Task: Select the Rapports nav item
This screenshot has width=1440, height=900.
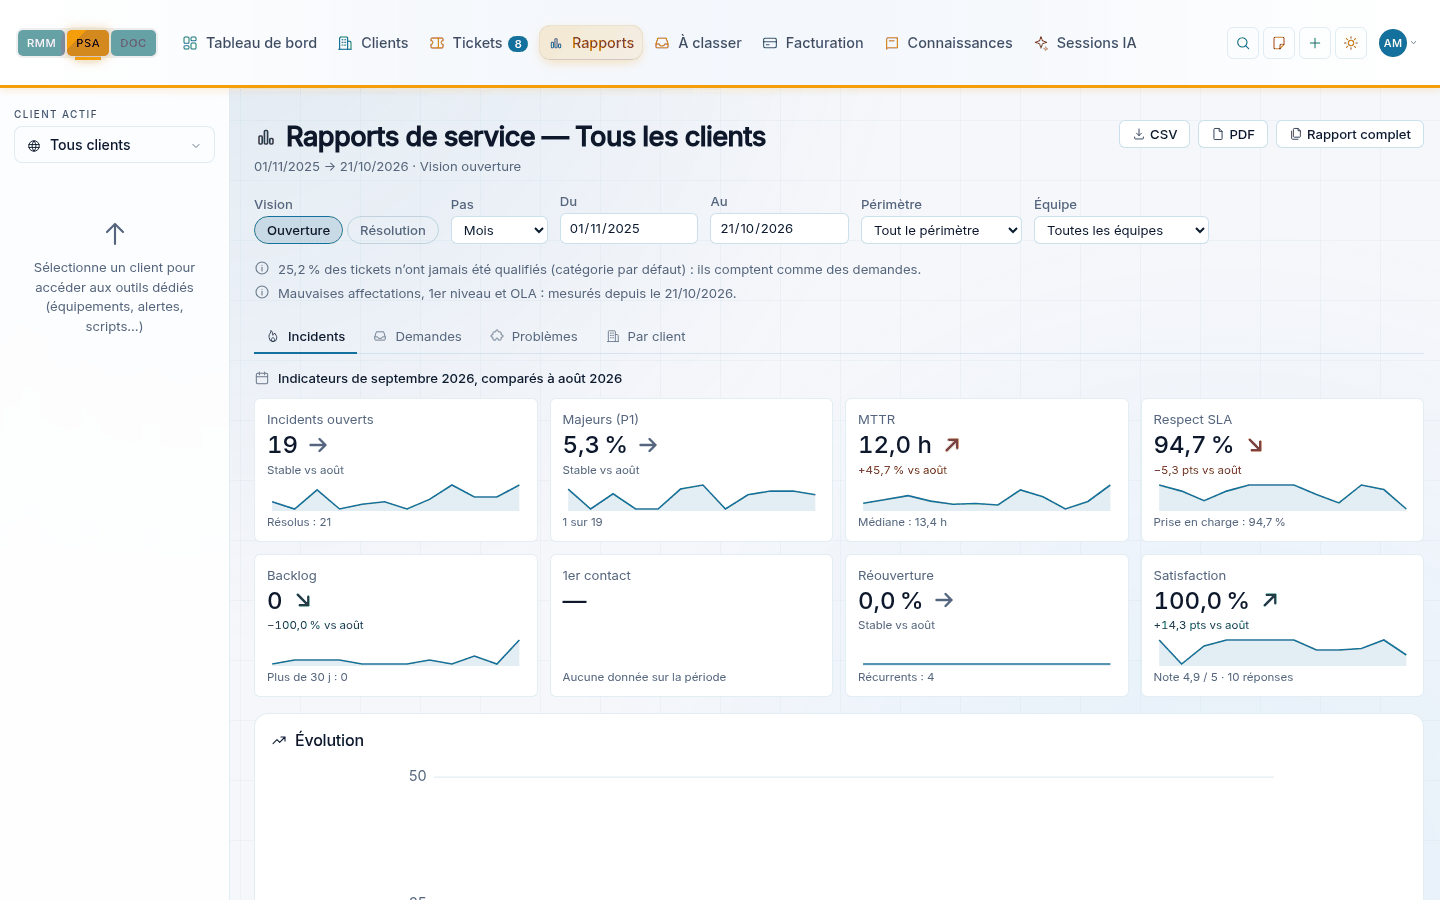Action: (x=591, y=43)
